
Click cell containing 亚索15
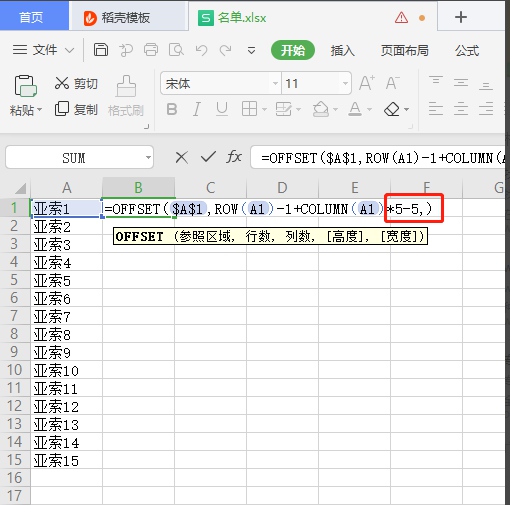pos(66,460)
